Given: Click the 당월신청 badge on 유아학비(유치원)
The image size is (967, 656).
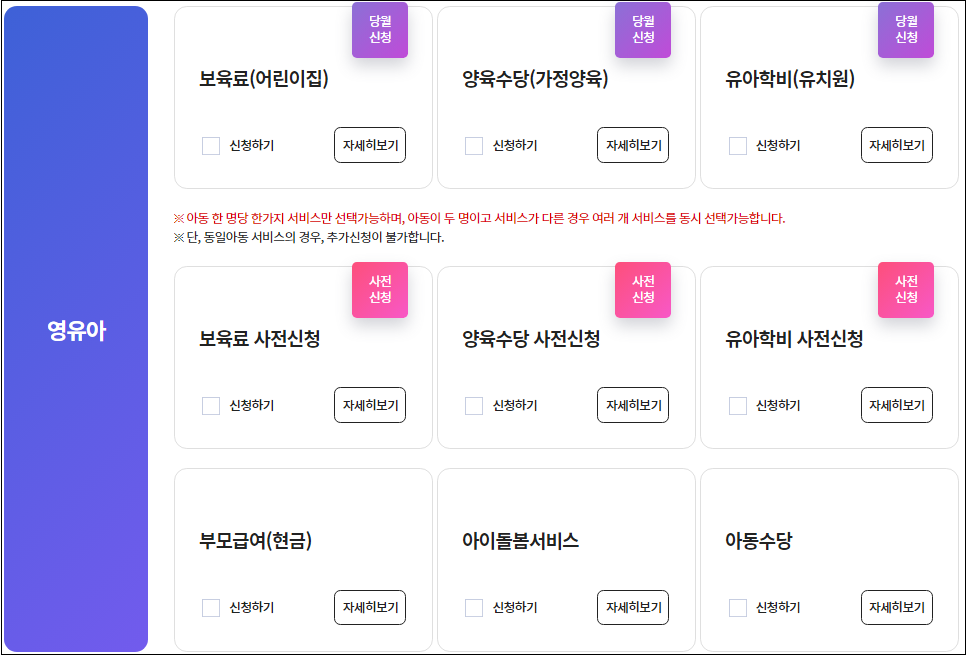Looking at the screenshot, I should 905,32.
